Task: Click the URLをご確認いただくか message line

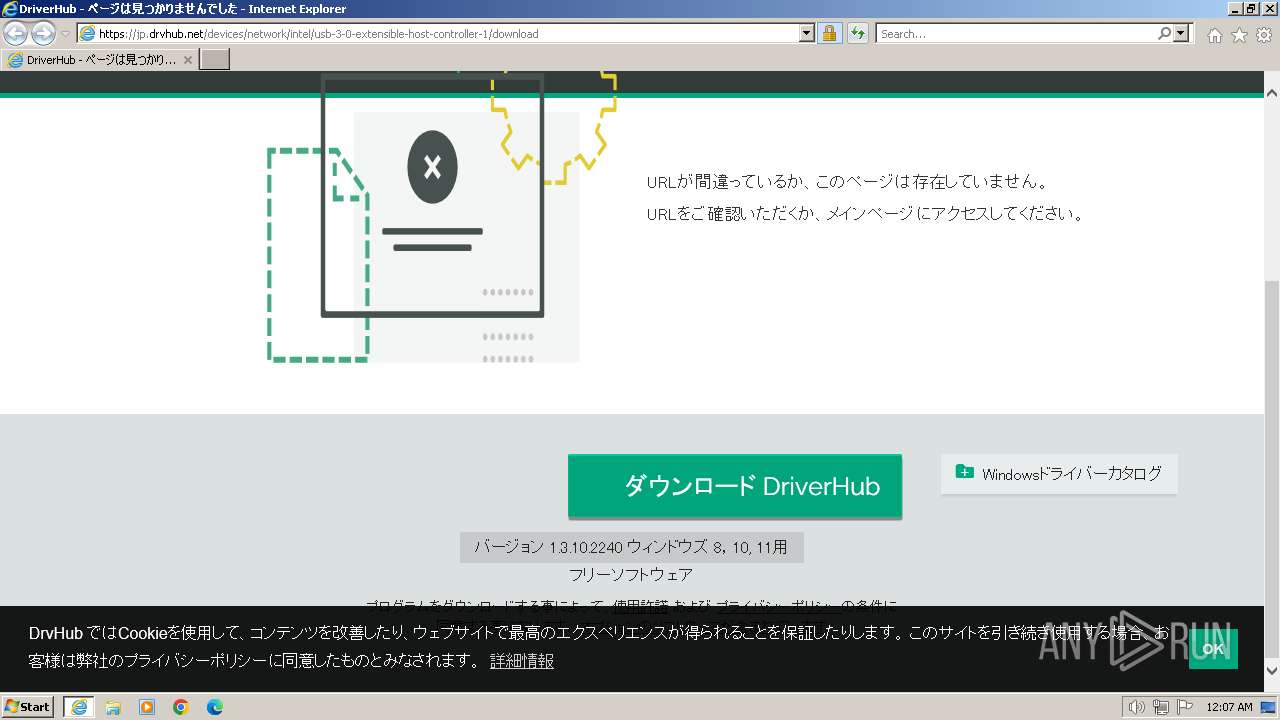Action: click(865, 213)
